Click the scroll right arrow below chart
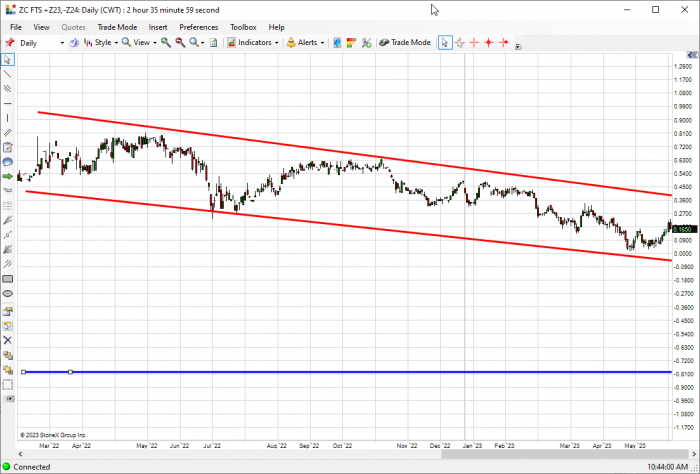 point(694,454)
